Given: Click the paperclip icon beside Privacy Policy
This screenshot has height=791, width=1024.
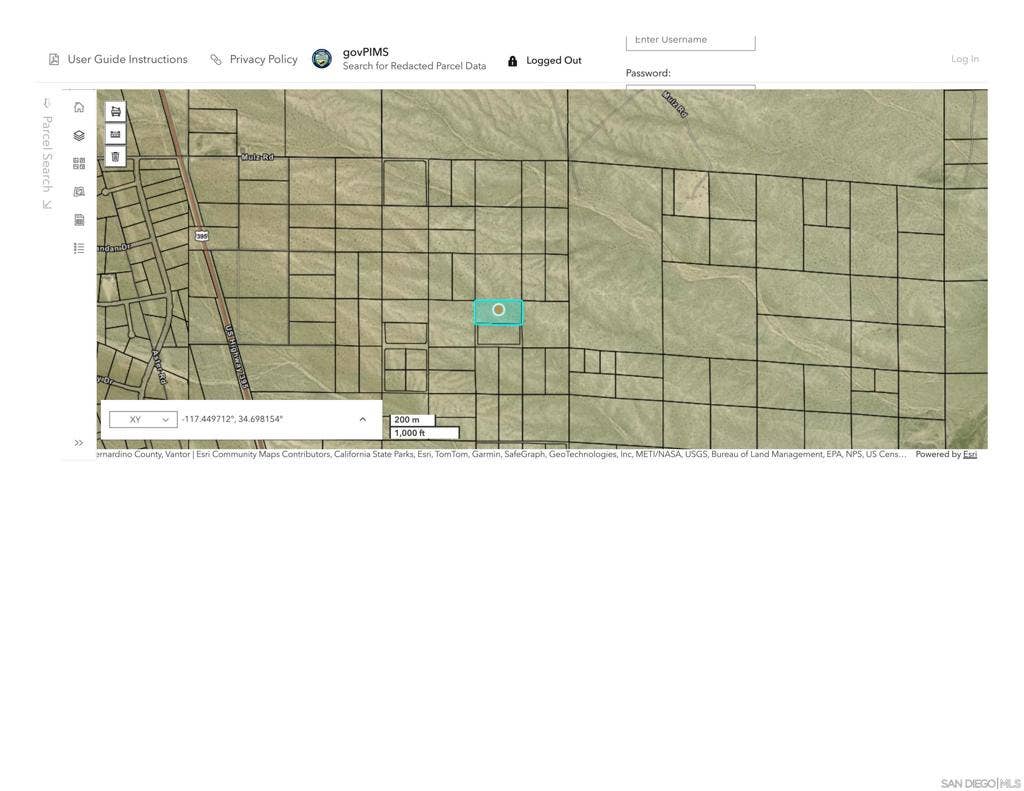Looking at the screenshot, I should click(x=216, y=59).
